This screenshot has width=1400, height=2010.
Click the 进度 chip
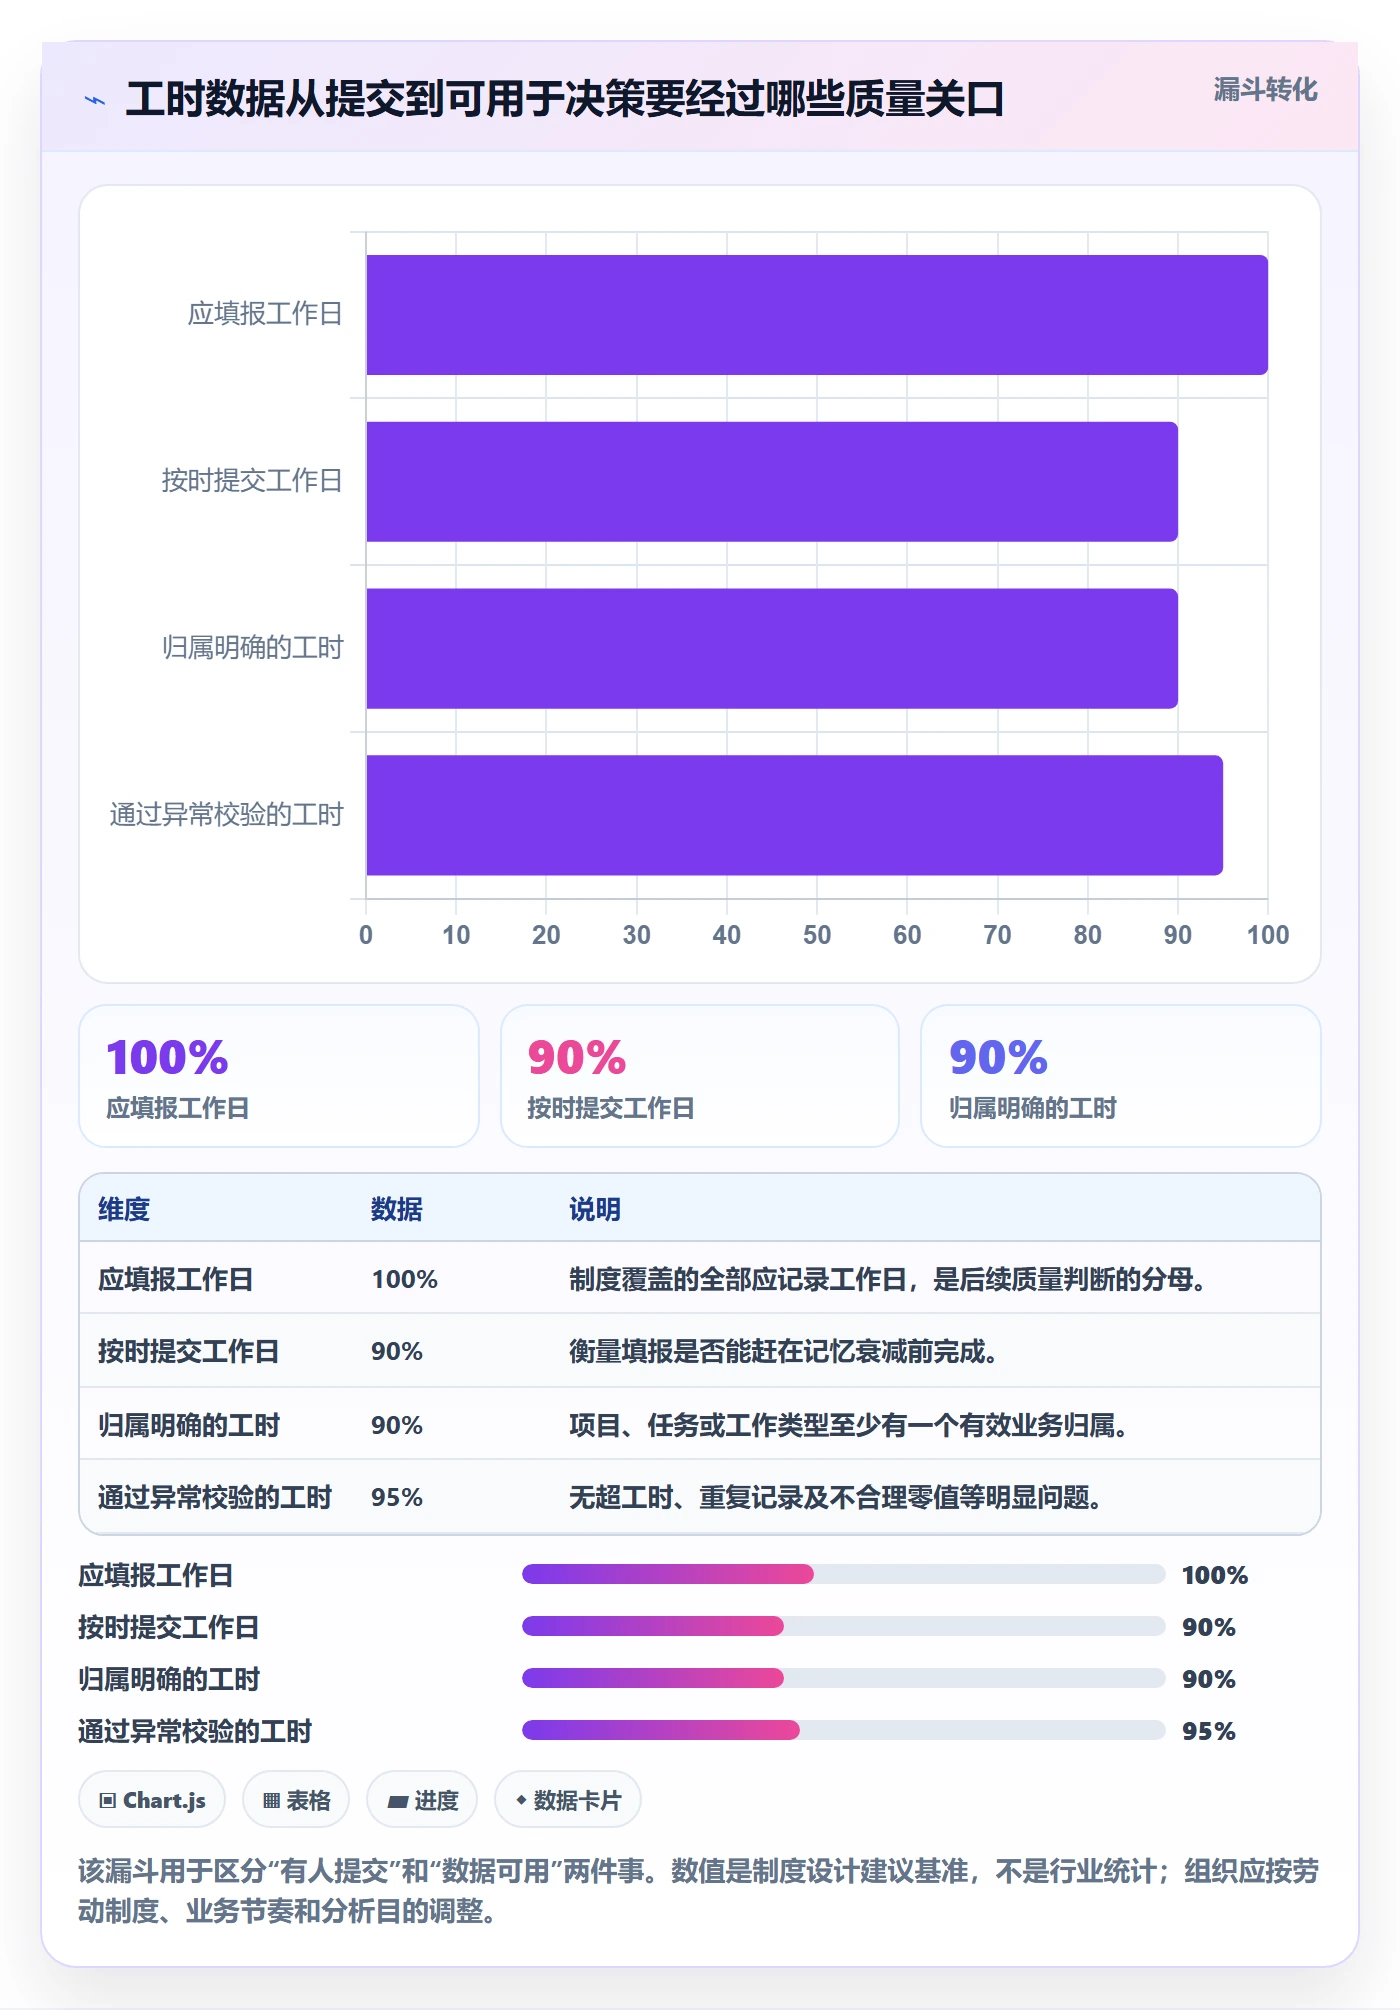422,1800
